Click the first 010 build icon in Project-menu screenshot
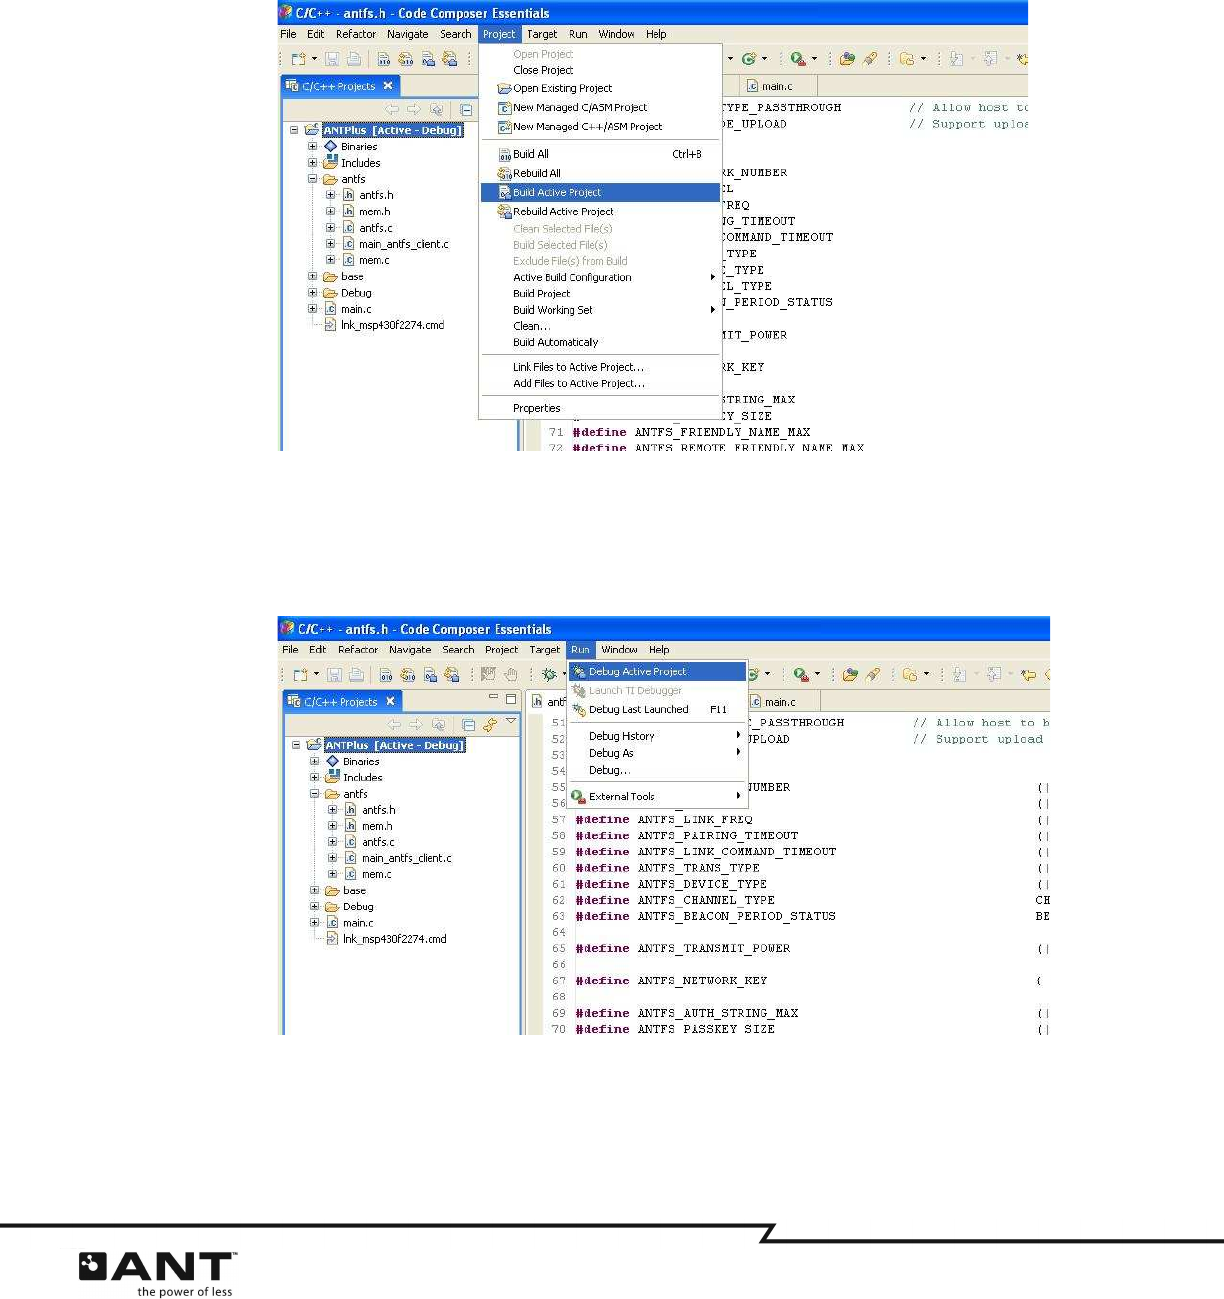The image size is (1224, 1299). tap(384, 60)
